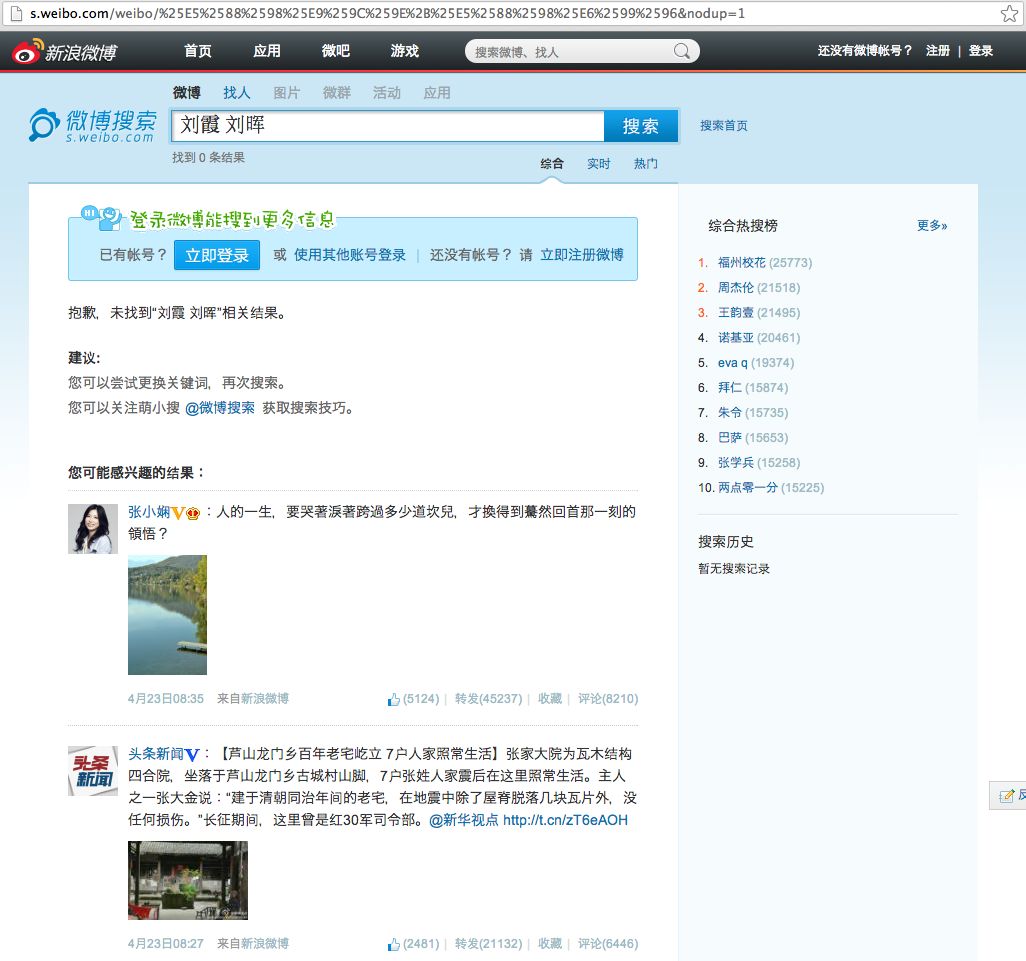Open the old house photo in 头条新闻 post
1026x961 pixels.
(x=188, y=881)
